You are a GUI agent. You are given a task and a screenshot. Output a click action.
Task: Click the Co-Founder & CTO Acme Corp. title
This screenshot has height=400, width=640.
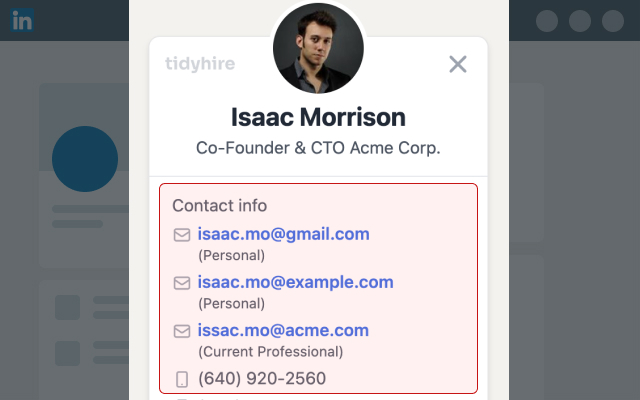pyautogui.click(x=318, y=147)
